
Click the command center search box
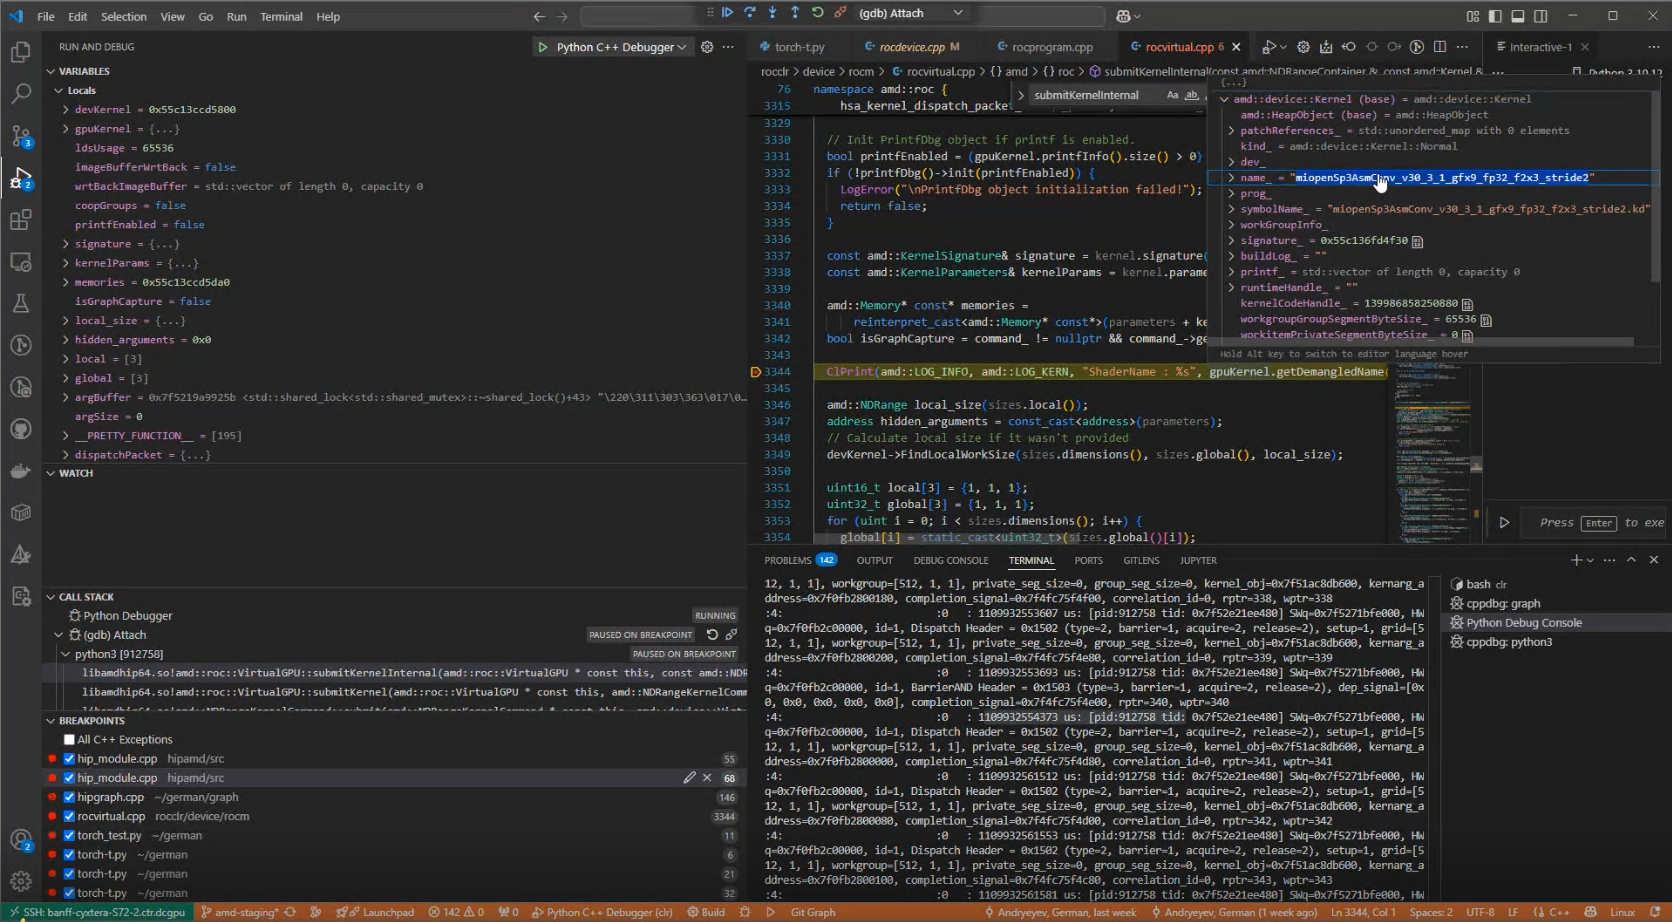tap(640, 16)
